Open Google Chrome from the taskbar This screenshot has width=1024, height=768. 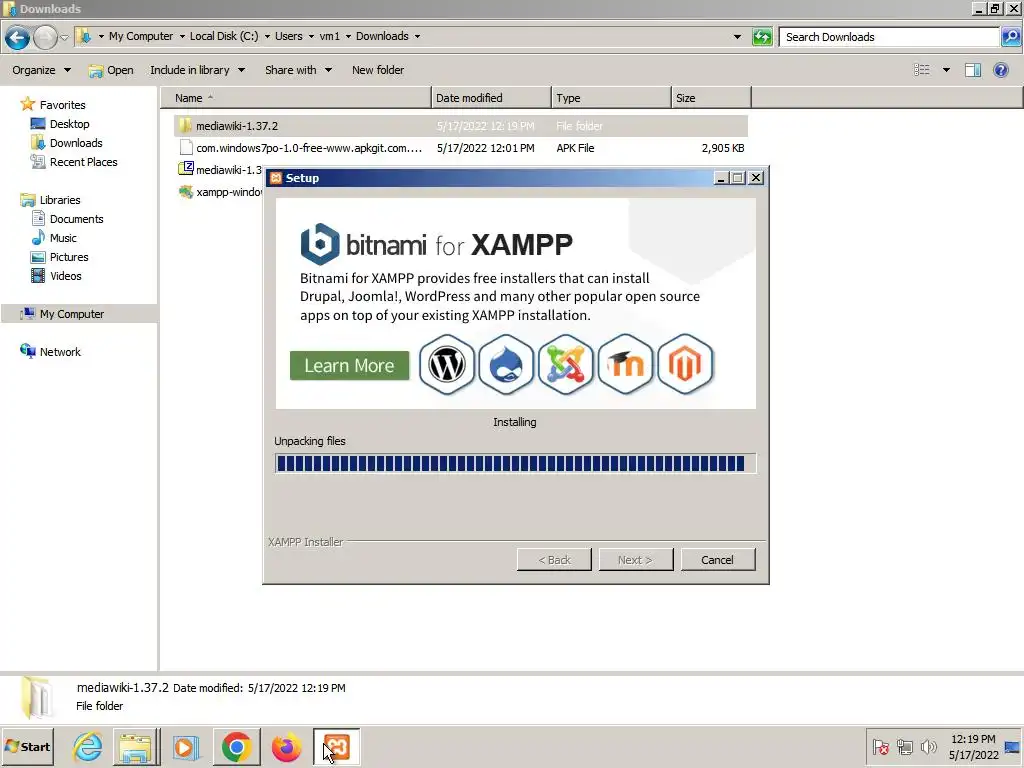click(236, 746)
